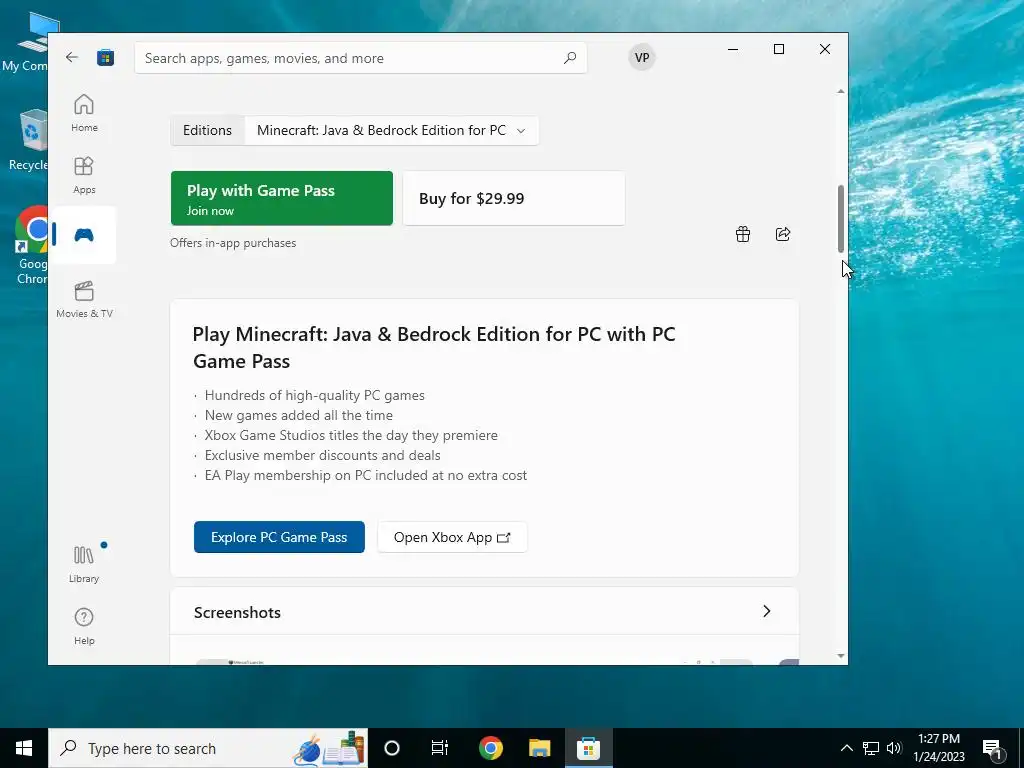The image size is (1024, 768).
Task: Expand the Editions dropdown
Action: coord(391,130)
